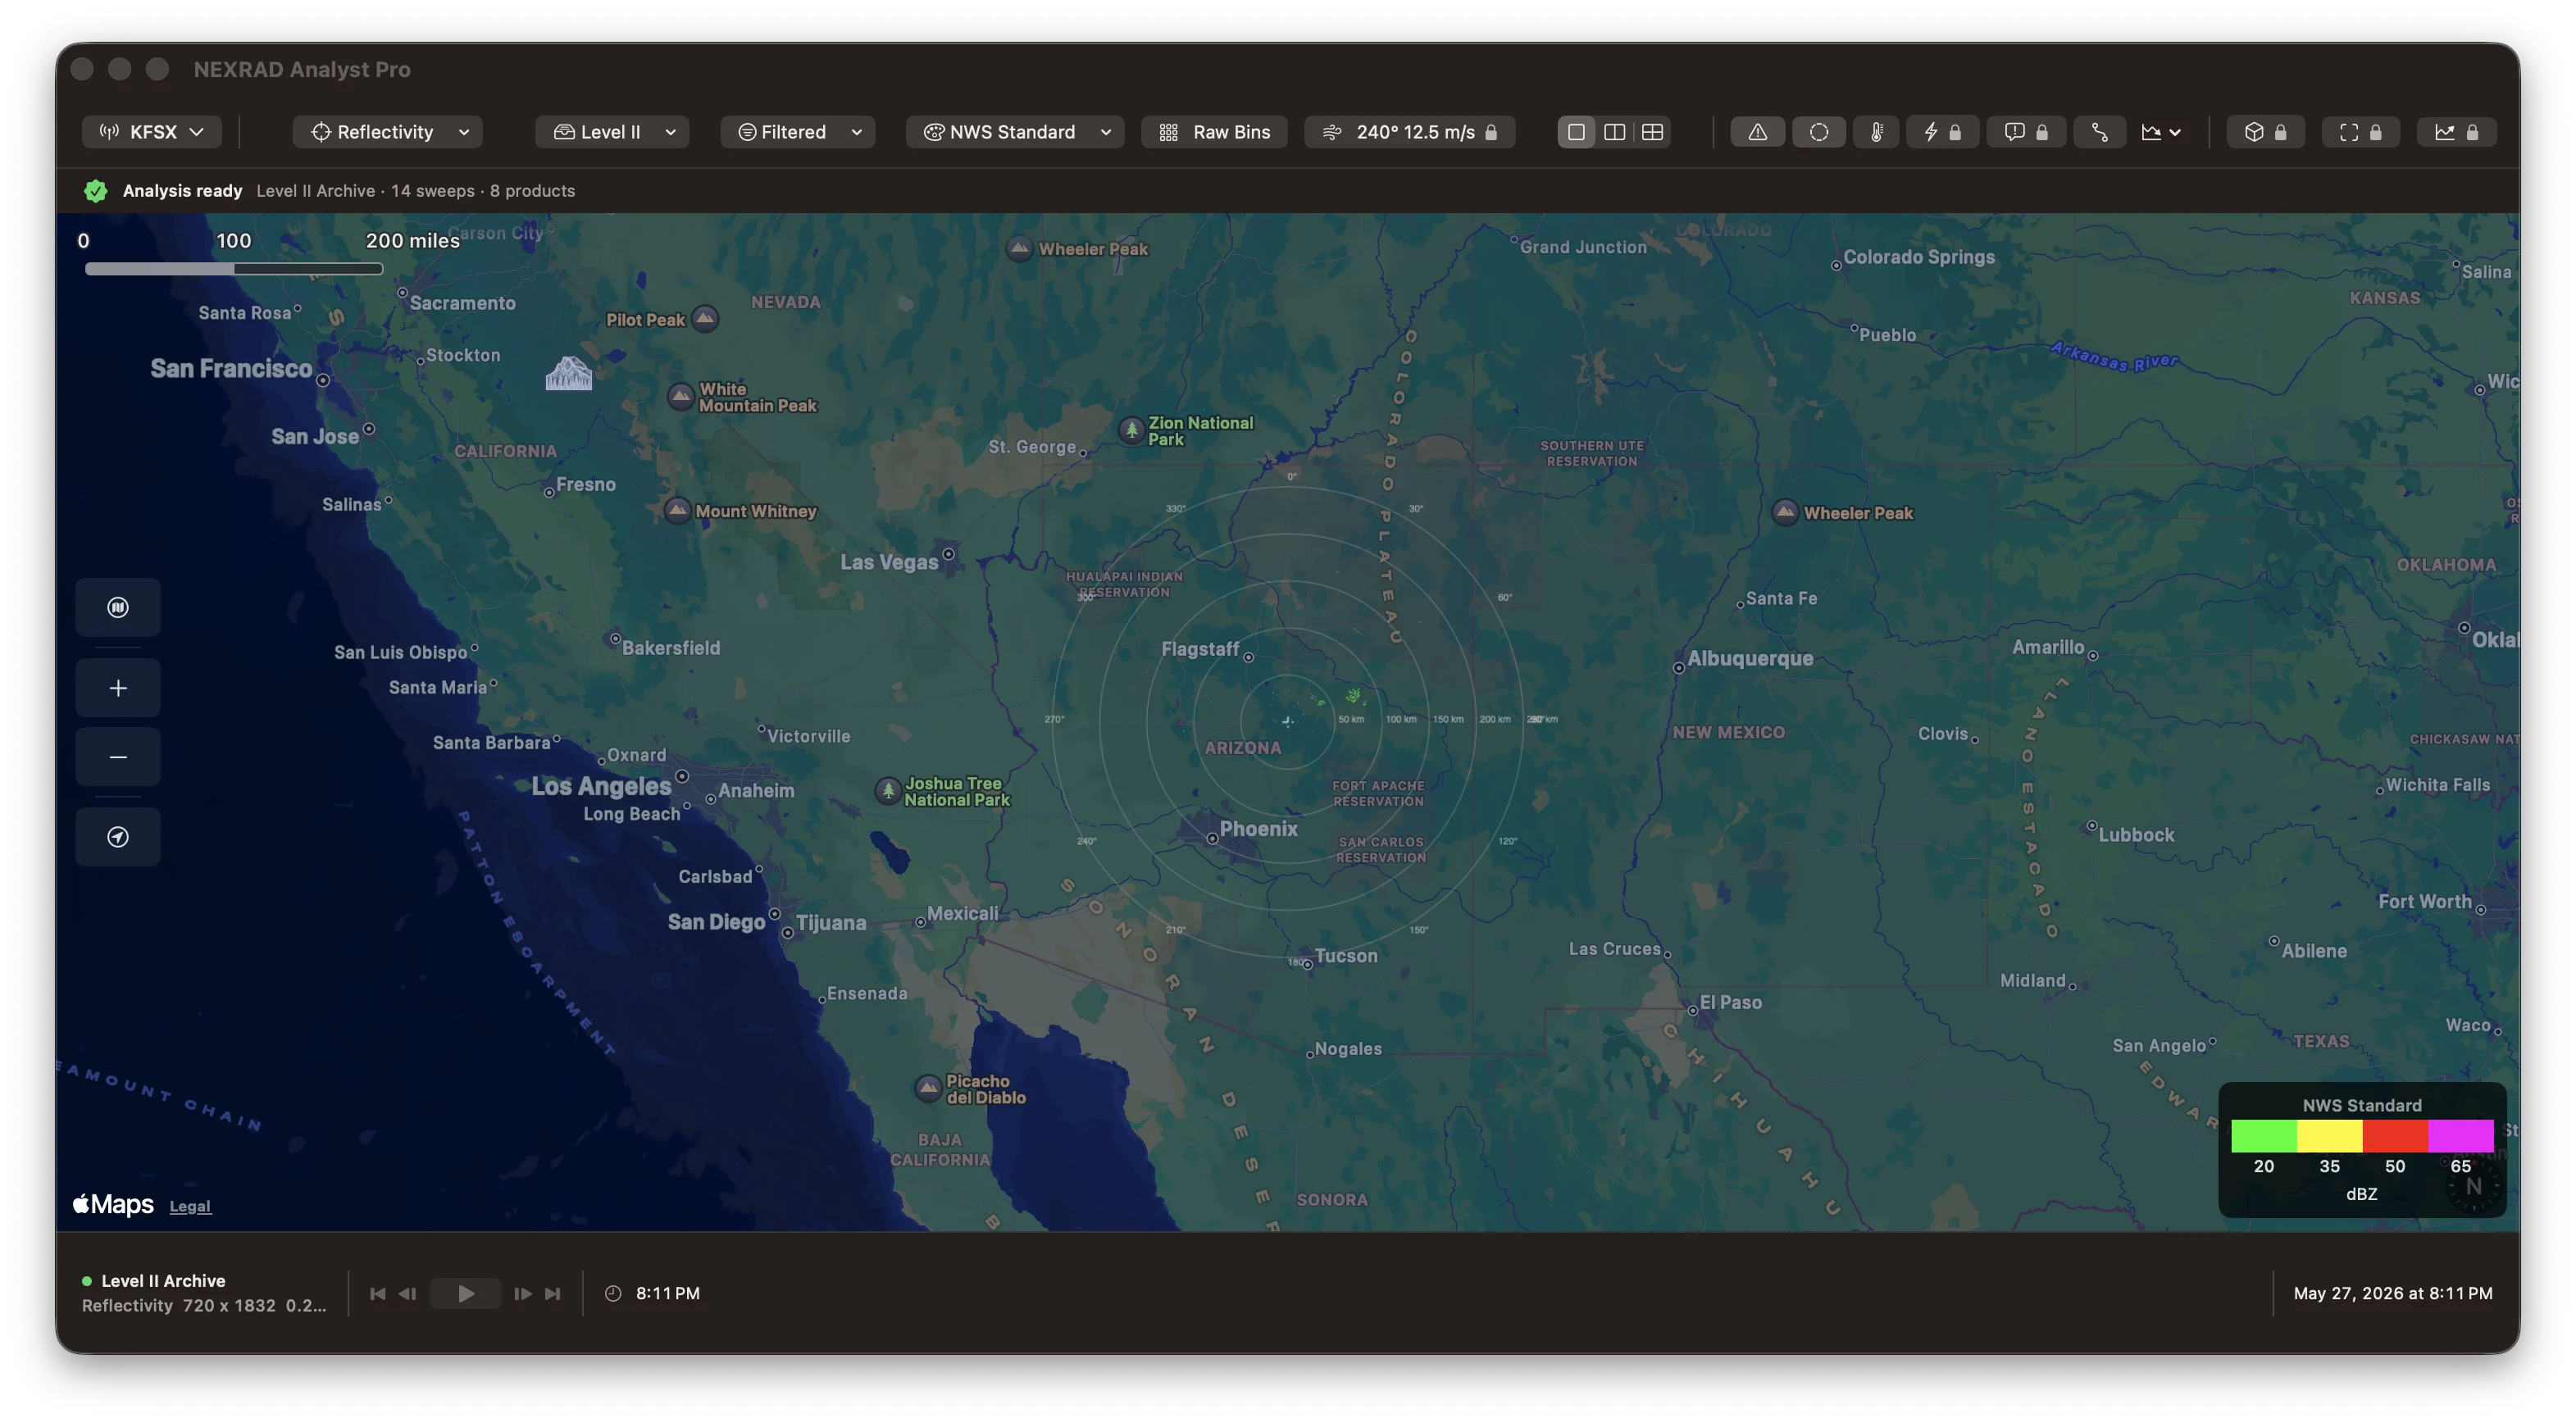The width and height of the screenshot is (2576, 1423).
Task: Open the NWS Standard palette dropdown
Action: pos(1015,132)
